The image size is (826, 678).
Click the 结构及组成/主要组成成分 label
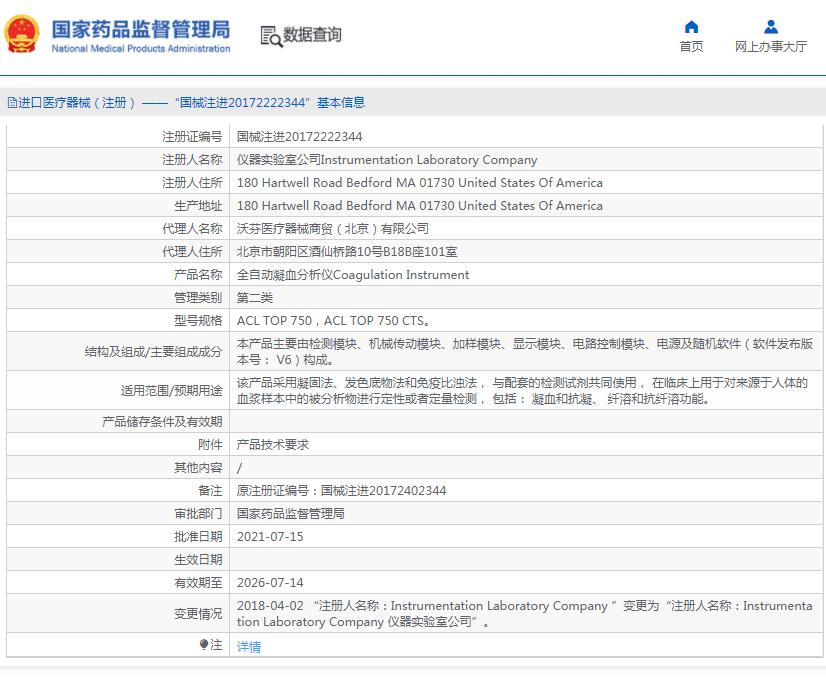click(153, 352)
